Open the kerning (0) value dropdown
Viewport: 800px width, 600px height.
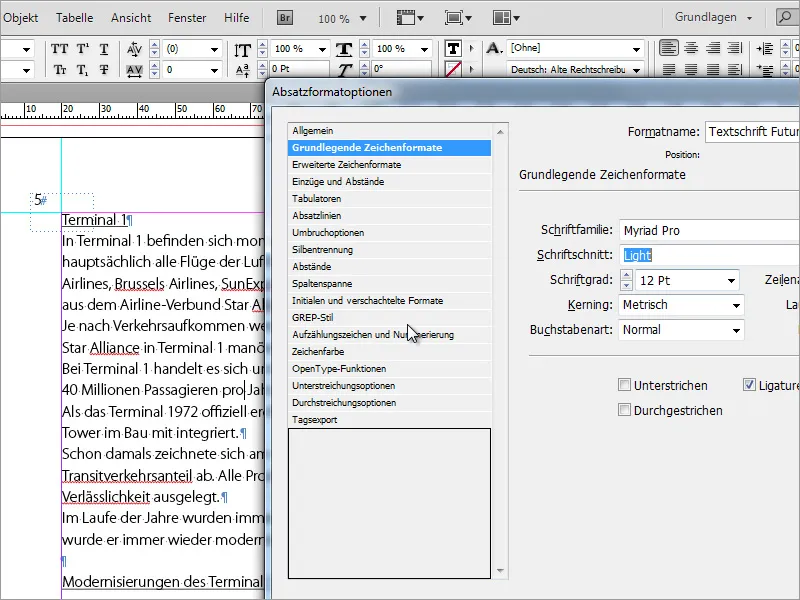(x=214, y=49)
